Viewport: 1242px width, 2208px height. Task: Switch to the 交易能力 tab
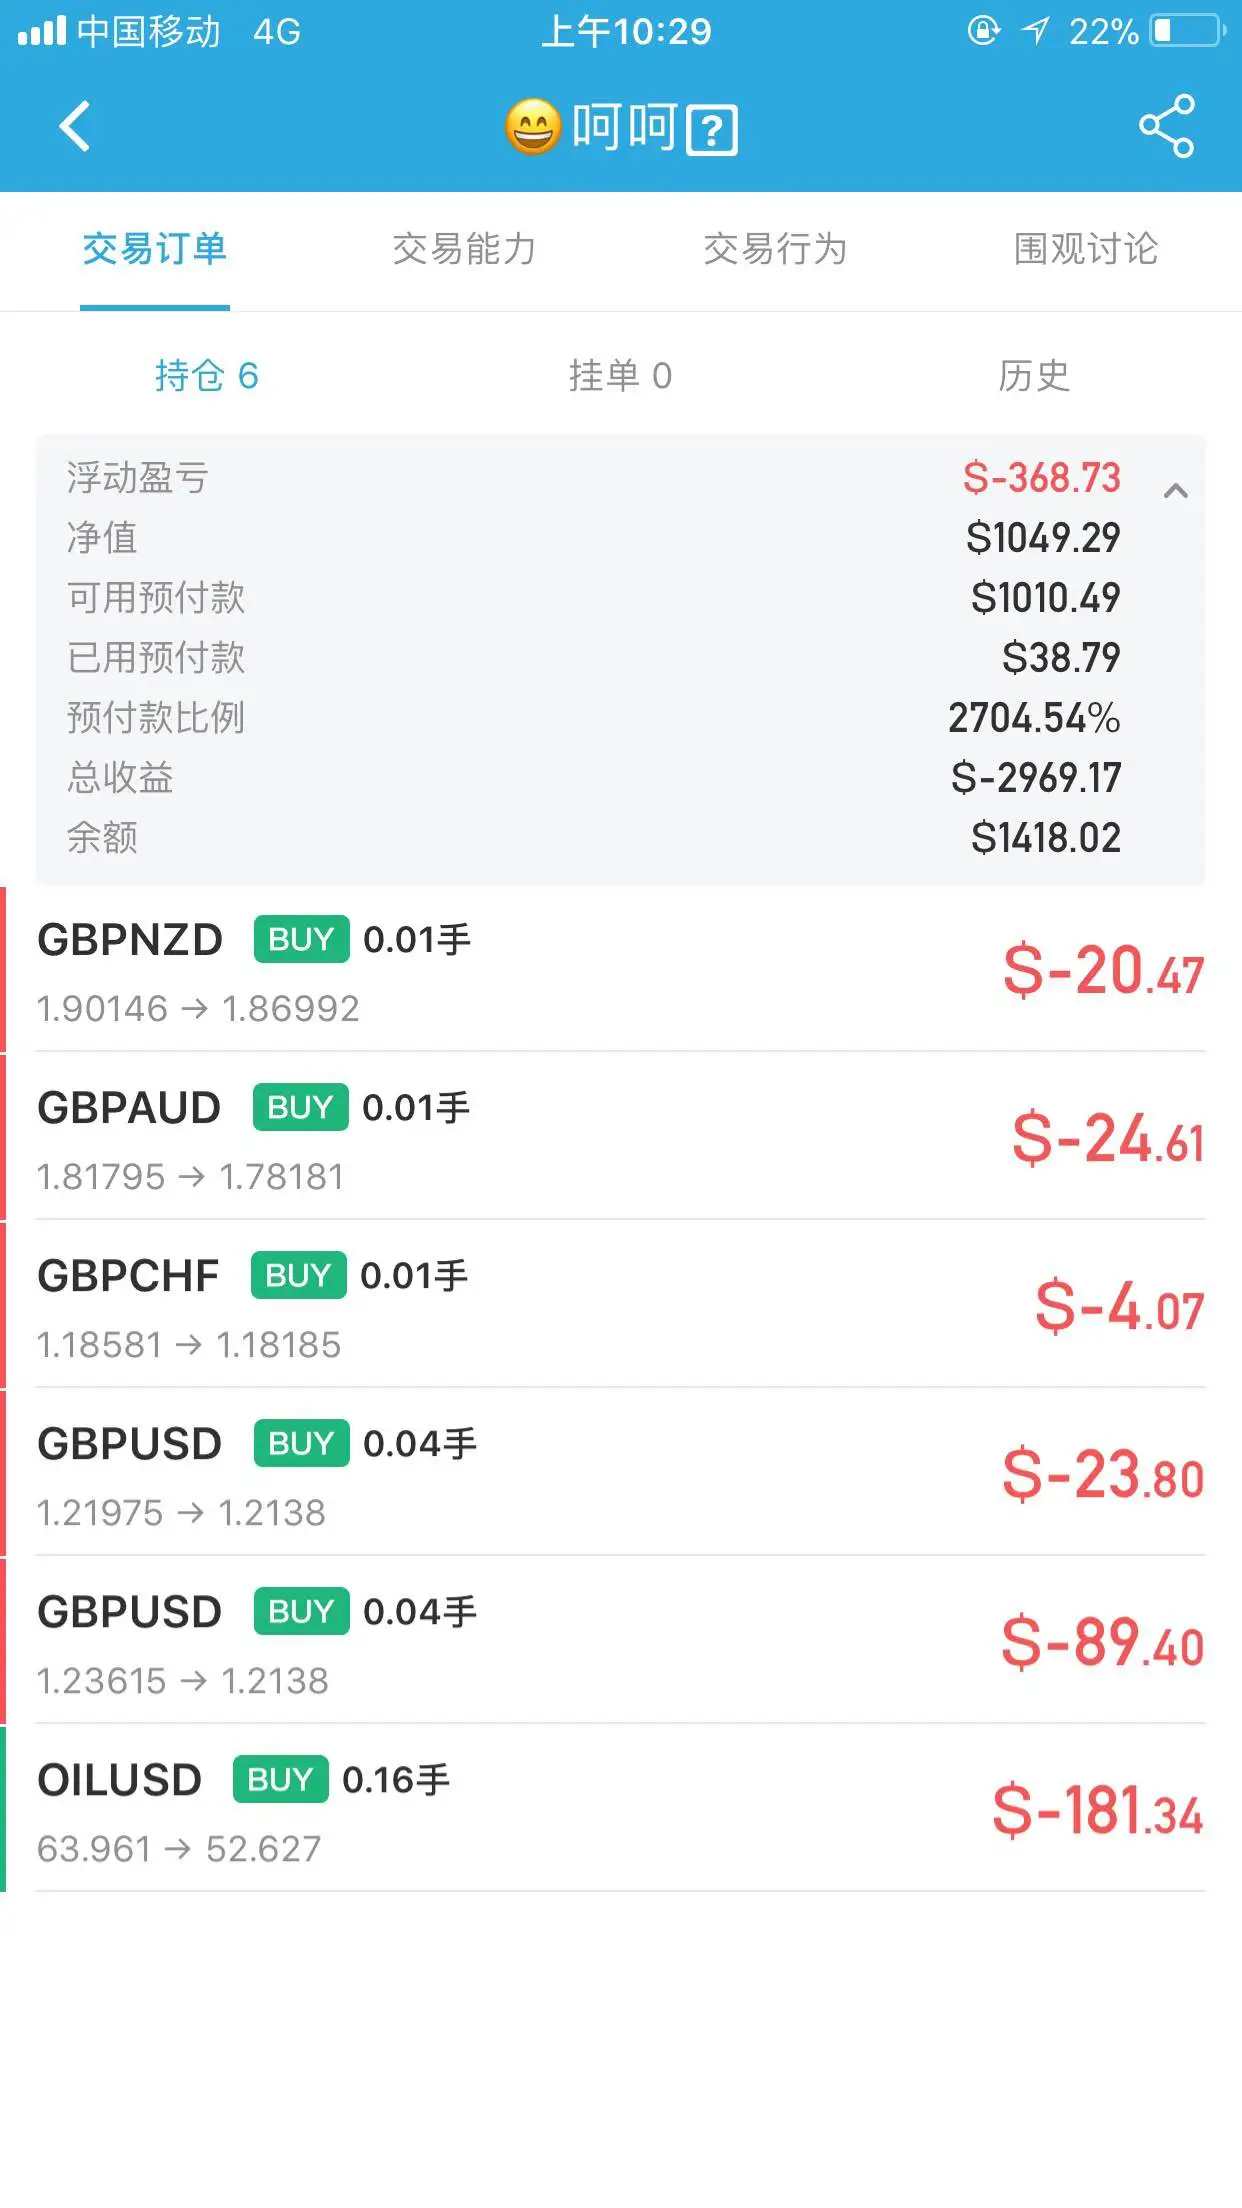click(x=464, y=249)
